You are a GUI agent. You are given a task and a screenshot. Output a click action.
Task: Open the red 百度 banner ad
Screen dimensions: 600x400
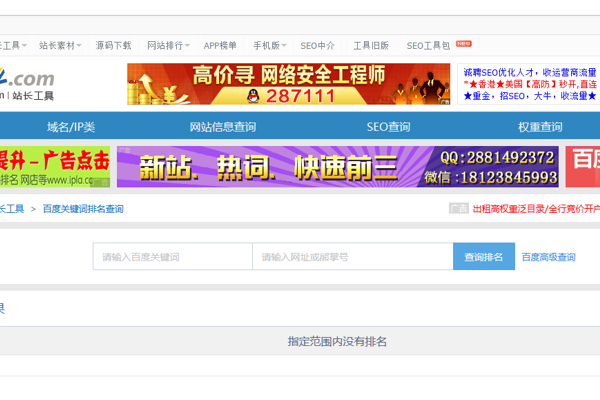coord(583,167)
